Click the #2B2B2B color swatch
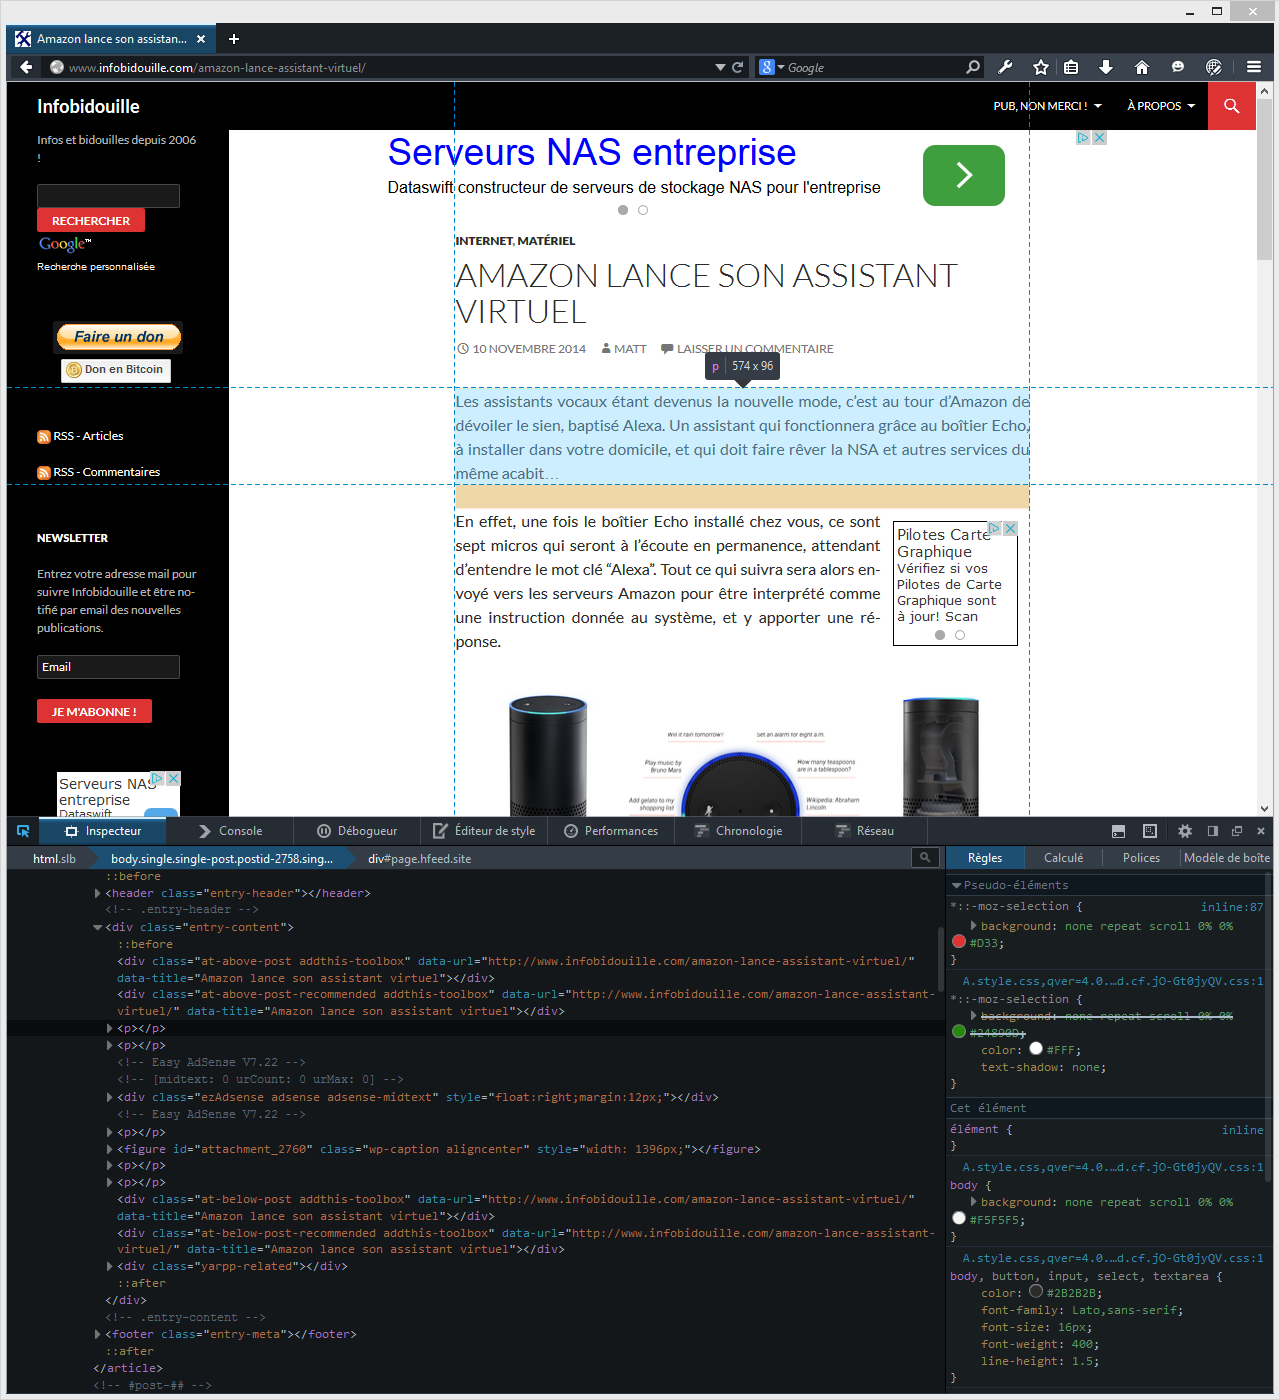 1036,1292
